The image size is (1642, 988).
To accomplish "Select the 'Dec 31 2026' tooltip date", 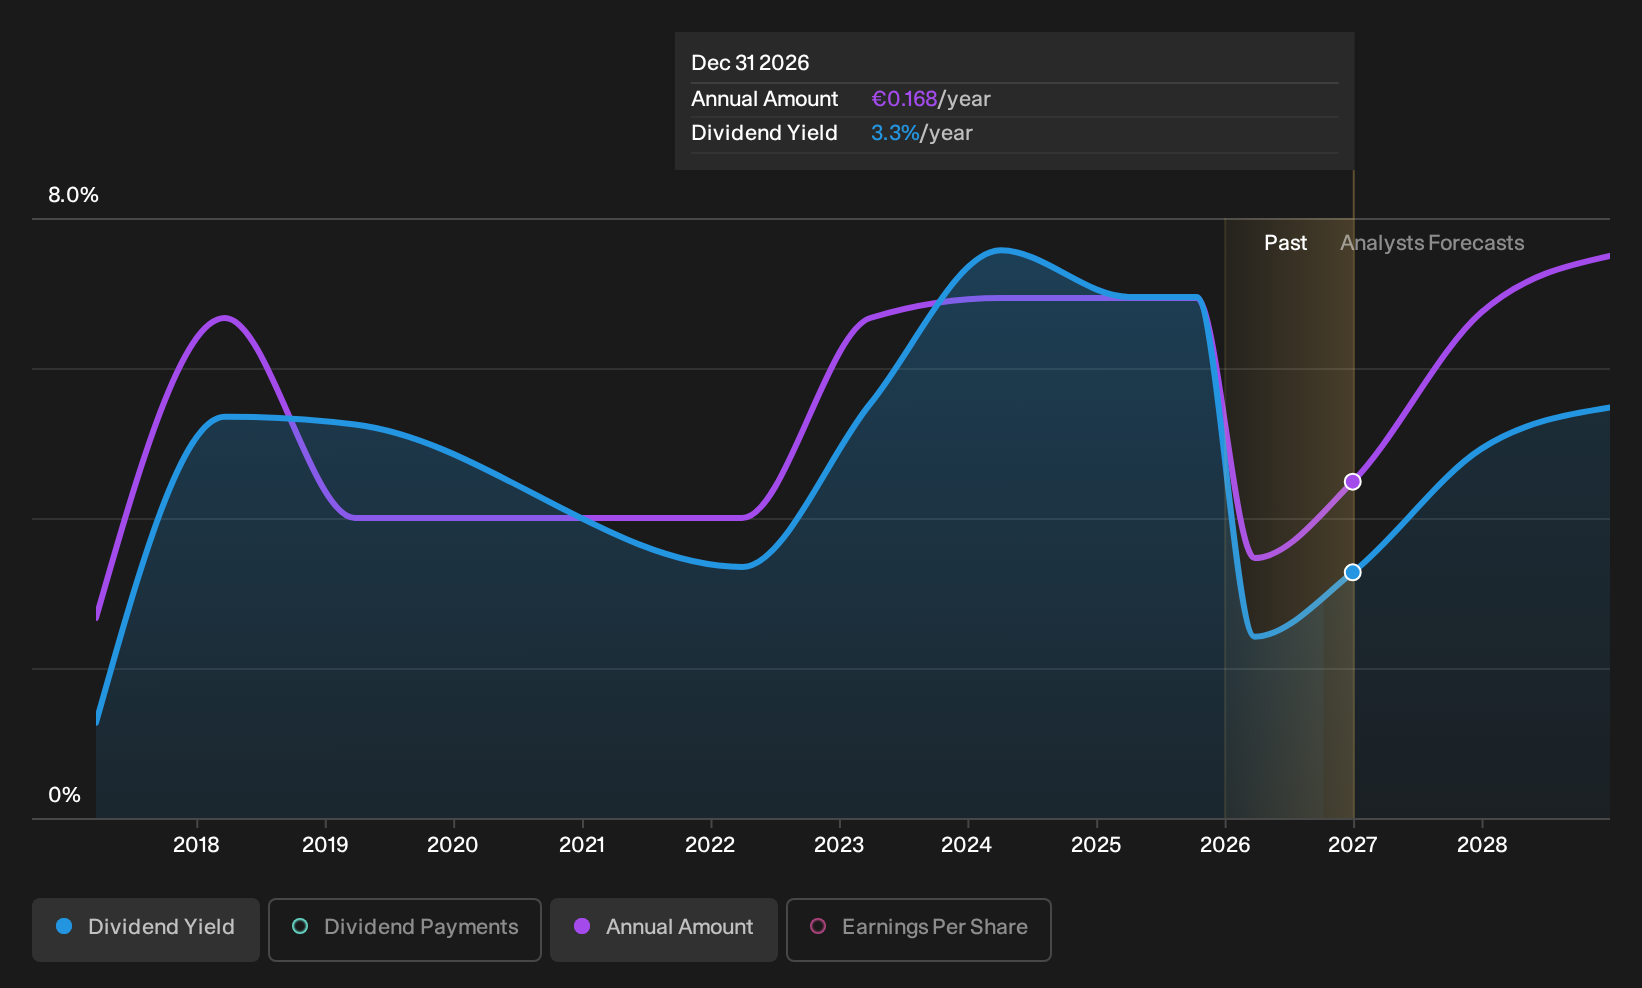I will [750, 63].
